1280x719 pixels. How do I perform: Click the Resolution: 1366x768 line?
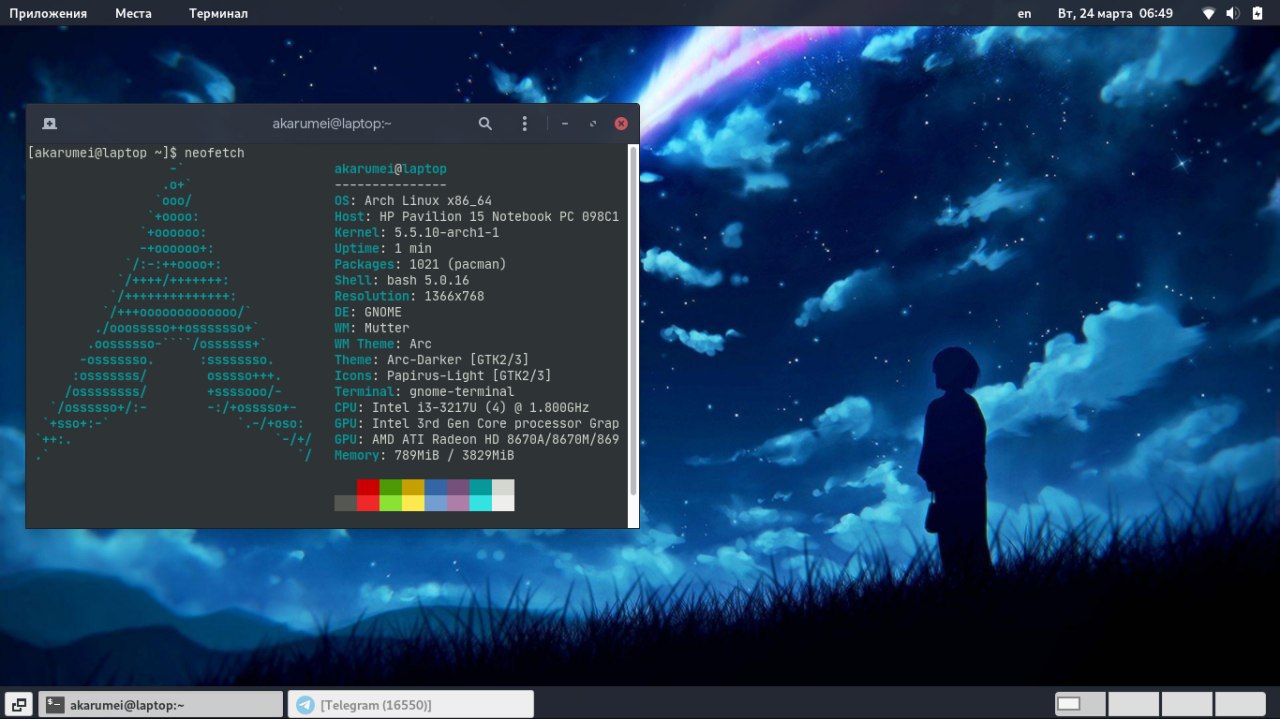click(409, 297)
